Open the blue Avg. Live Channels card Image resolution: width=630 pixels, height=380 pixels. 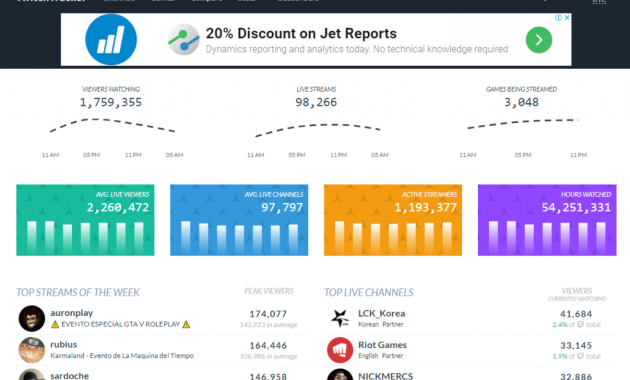click(239, 220)
